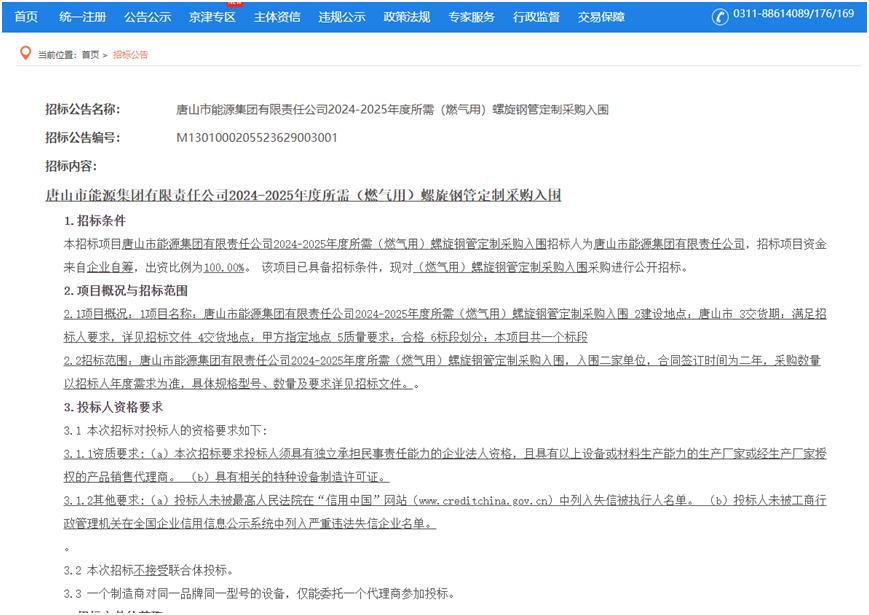Viewport: 869px width, 615px height.
Task: Open the 交易保障 navigation item
Action: 601,17
